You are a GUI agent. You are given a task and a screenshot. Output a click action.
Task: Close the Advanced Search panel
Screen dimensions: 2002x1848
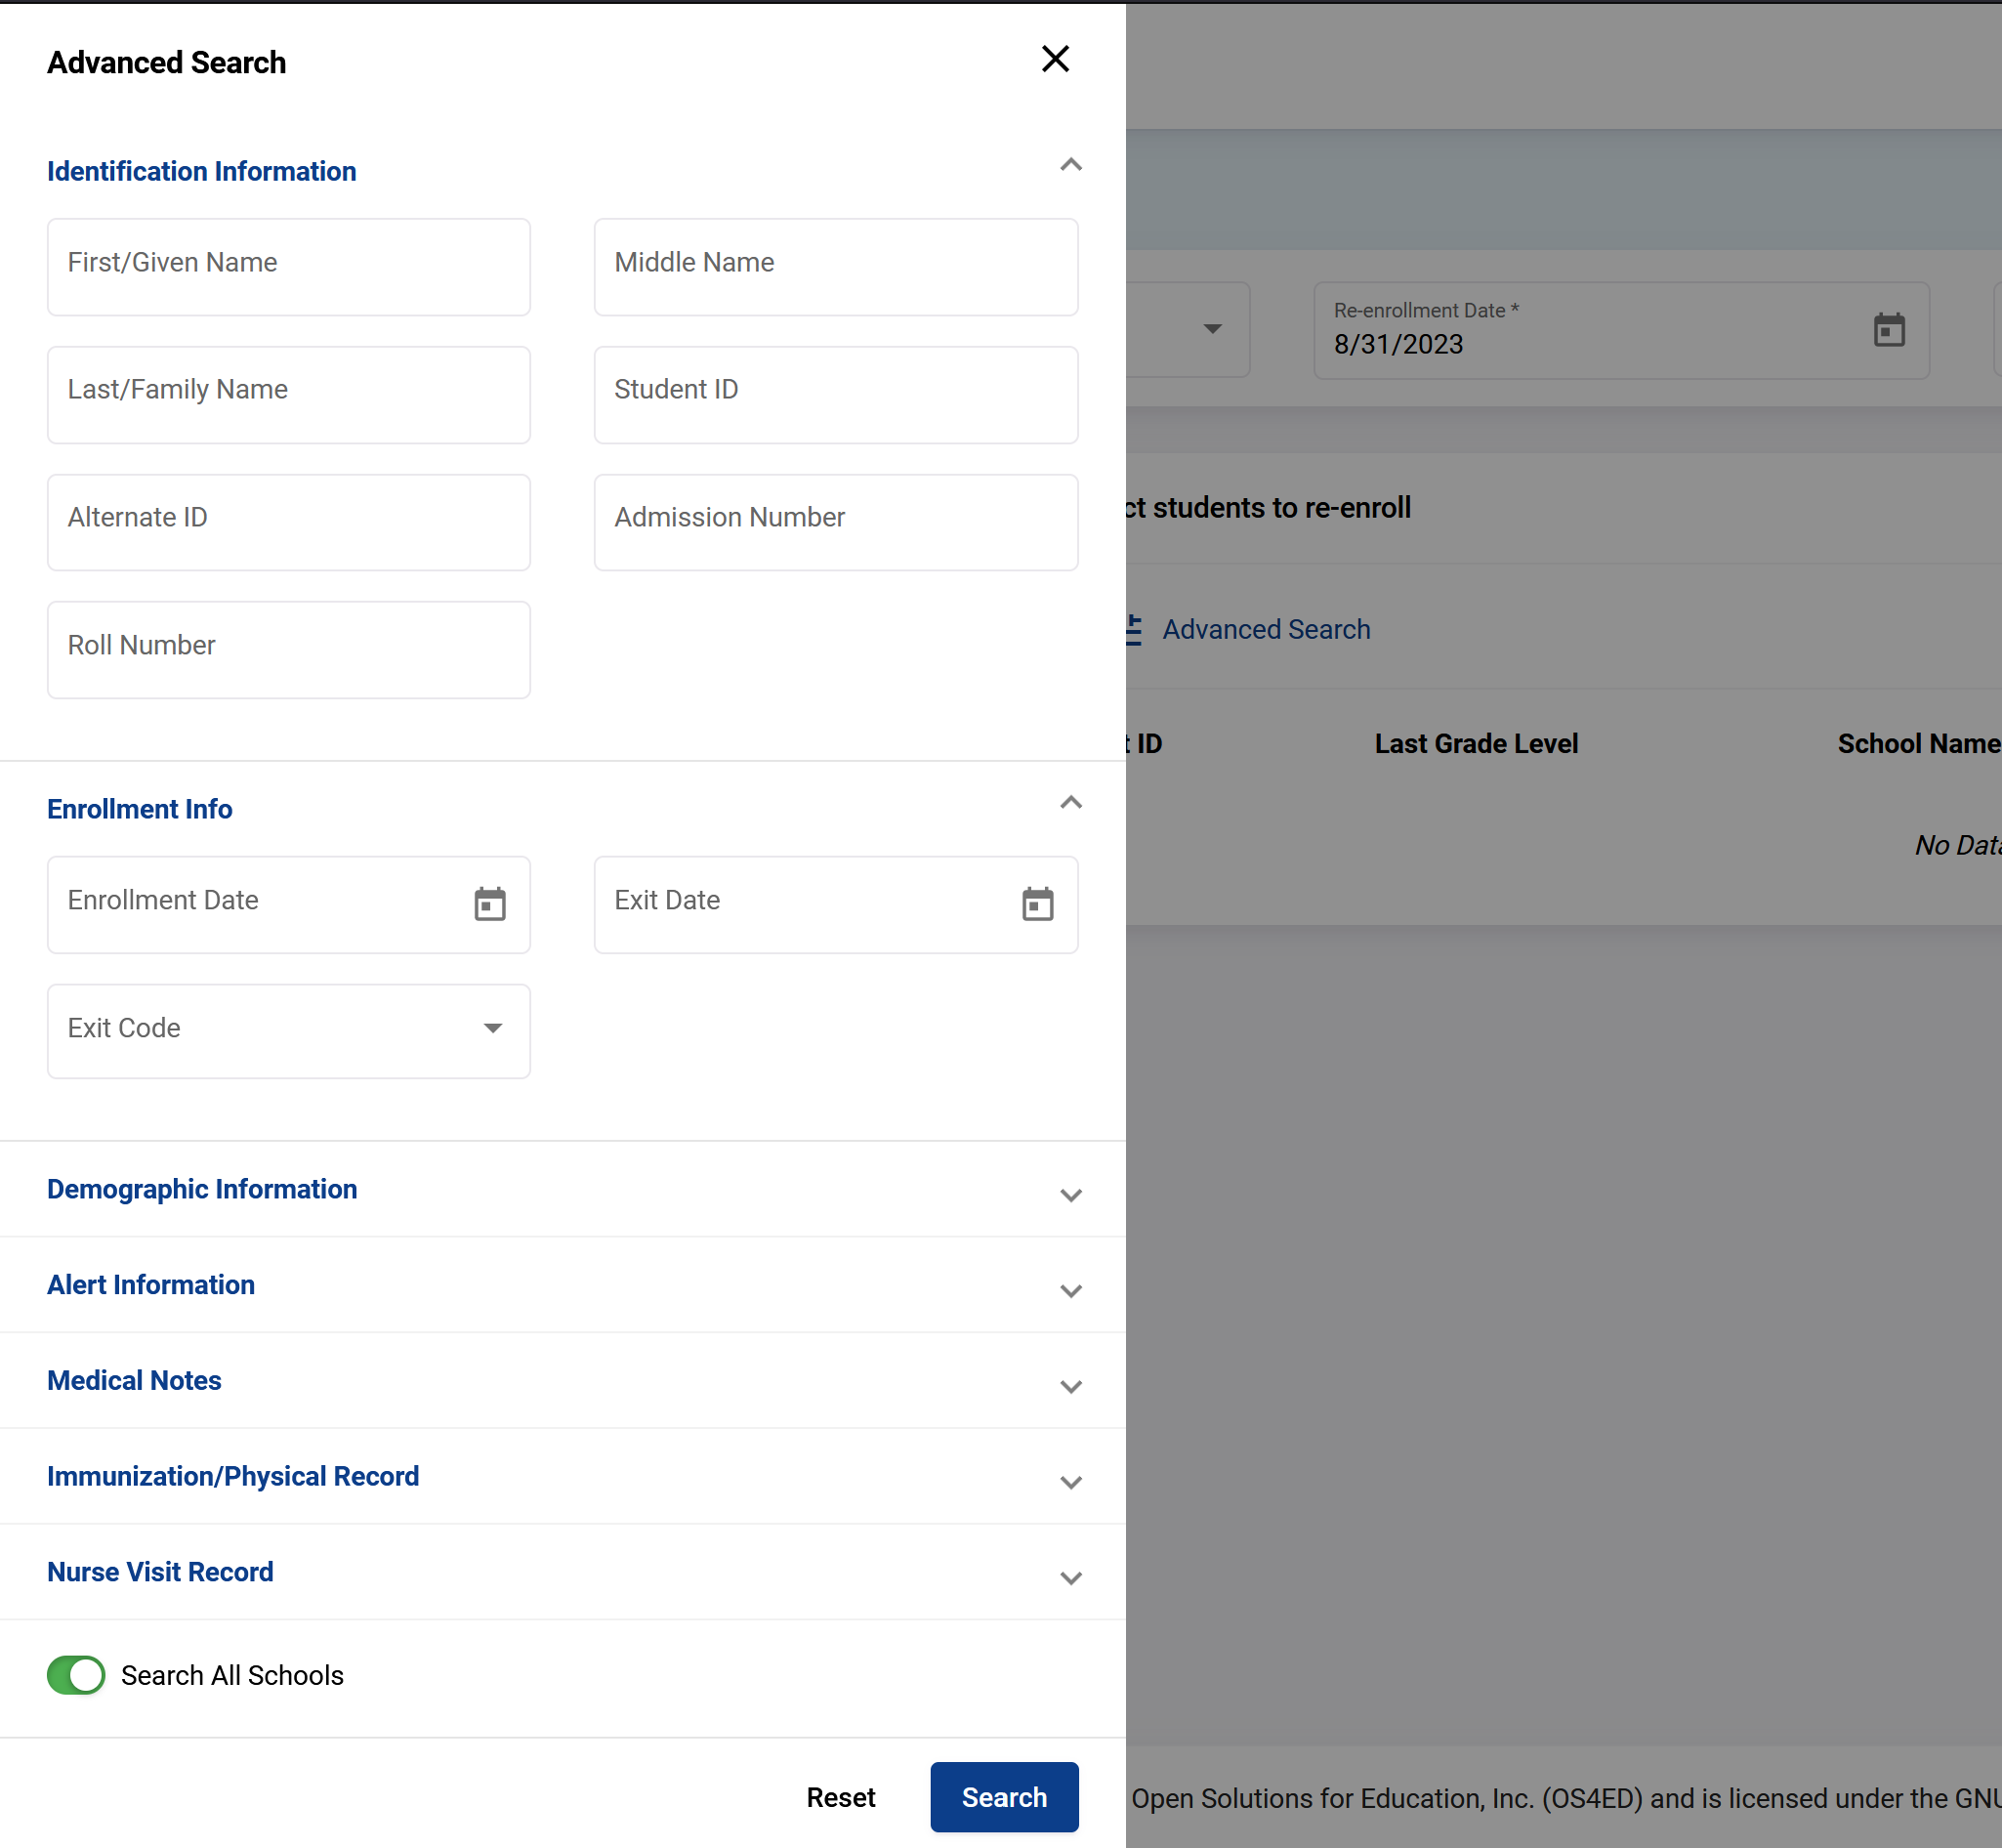(1055, 59)
